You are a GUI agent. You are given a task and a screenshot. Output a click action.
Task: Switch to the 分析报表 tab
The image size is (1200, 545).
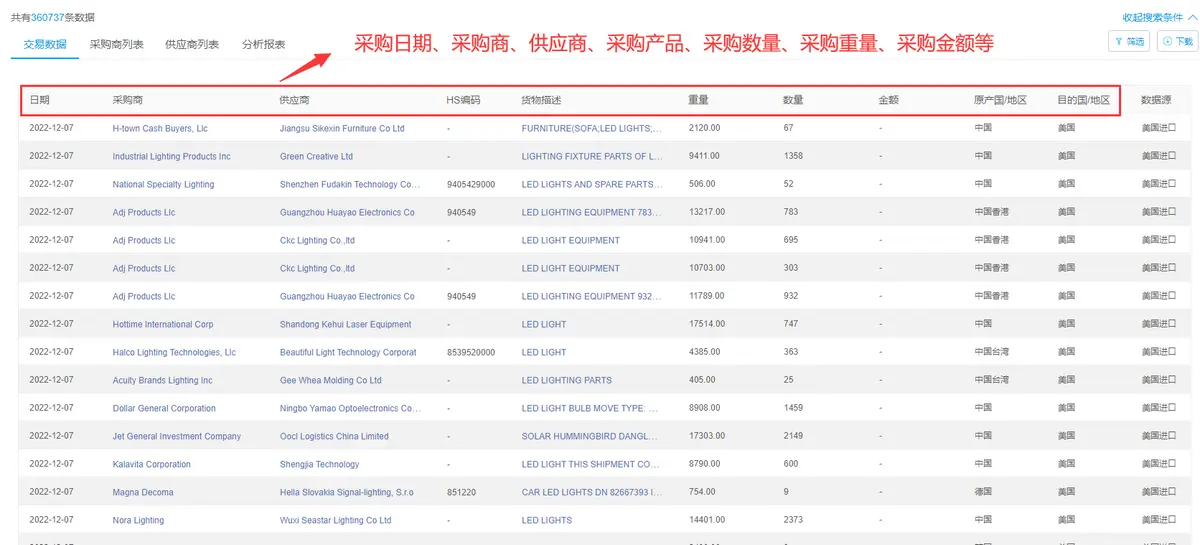click(264, 44)
